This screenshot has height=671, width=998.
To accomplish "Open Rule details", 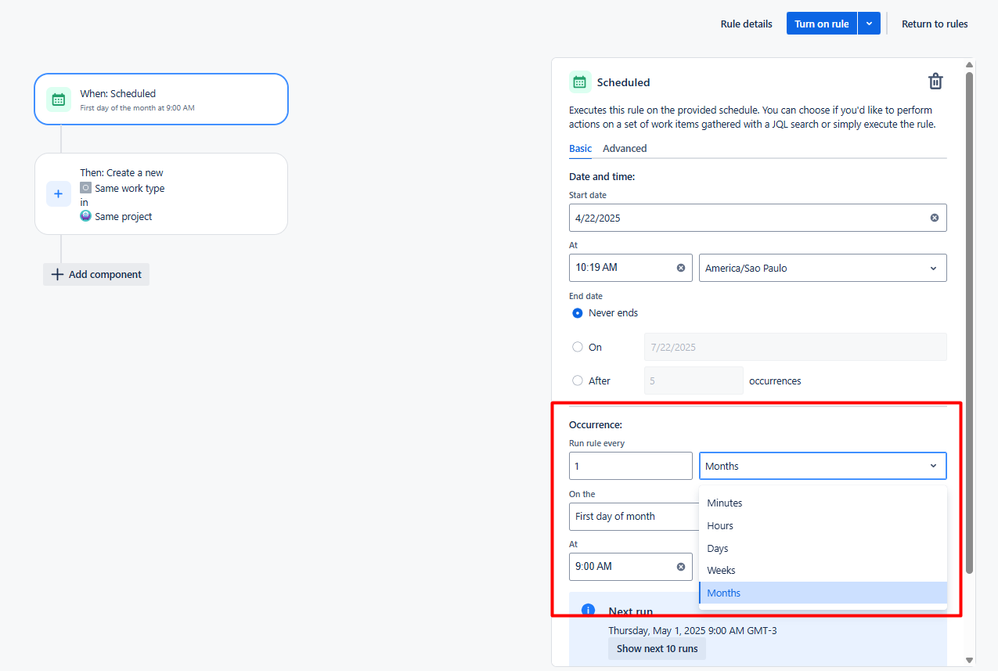I will click(x=746, y=24).
